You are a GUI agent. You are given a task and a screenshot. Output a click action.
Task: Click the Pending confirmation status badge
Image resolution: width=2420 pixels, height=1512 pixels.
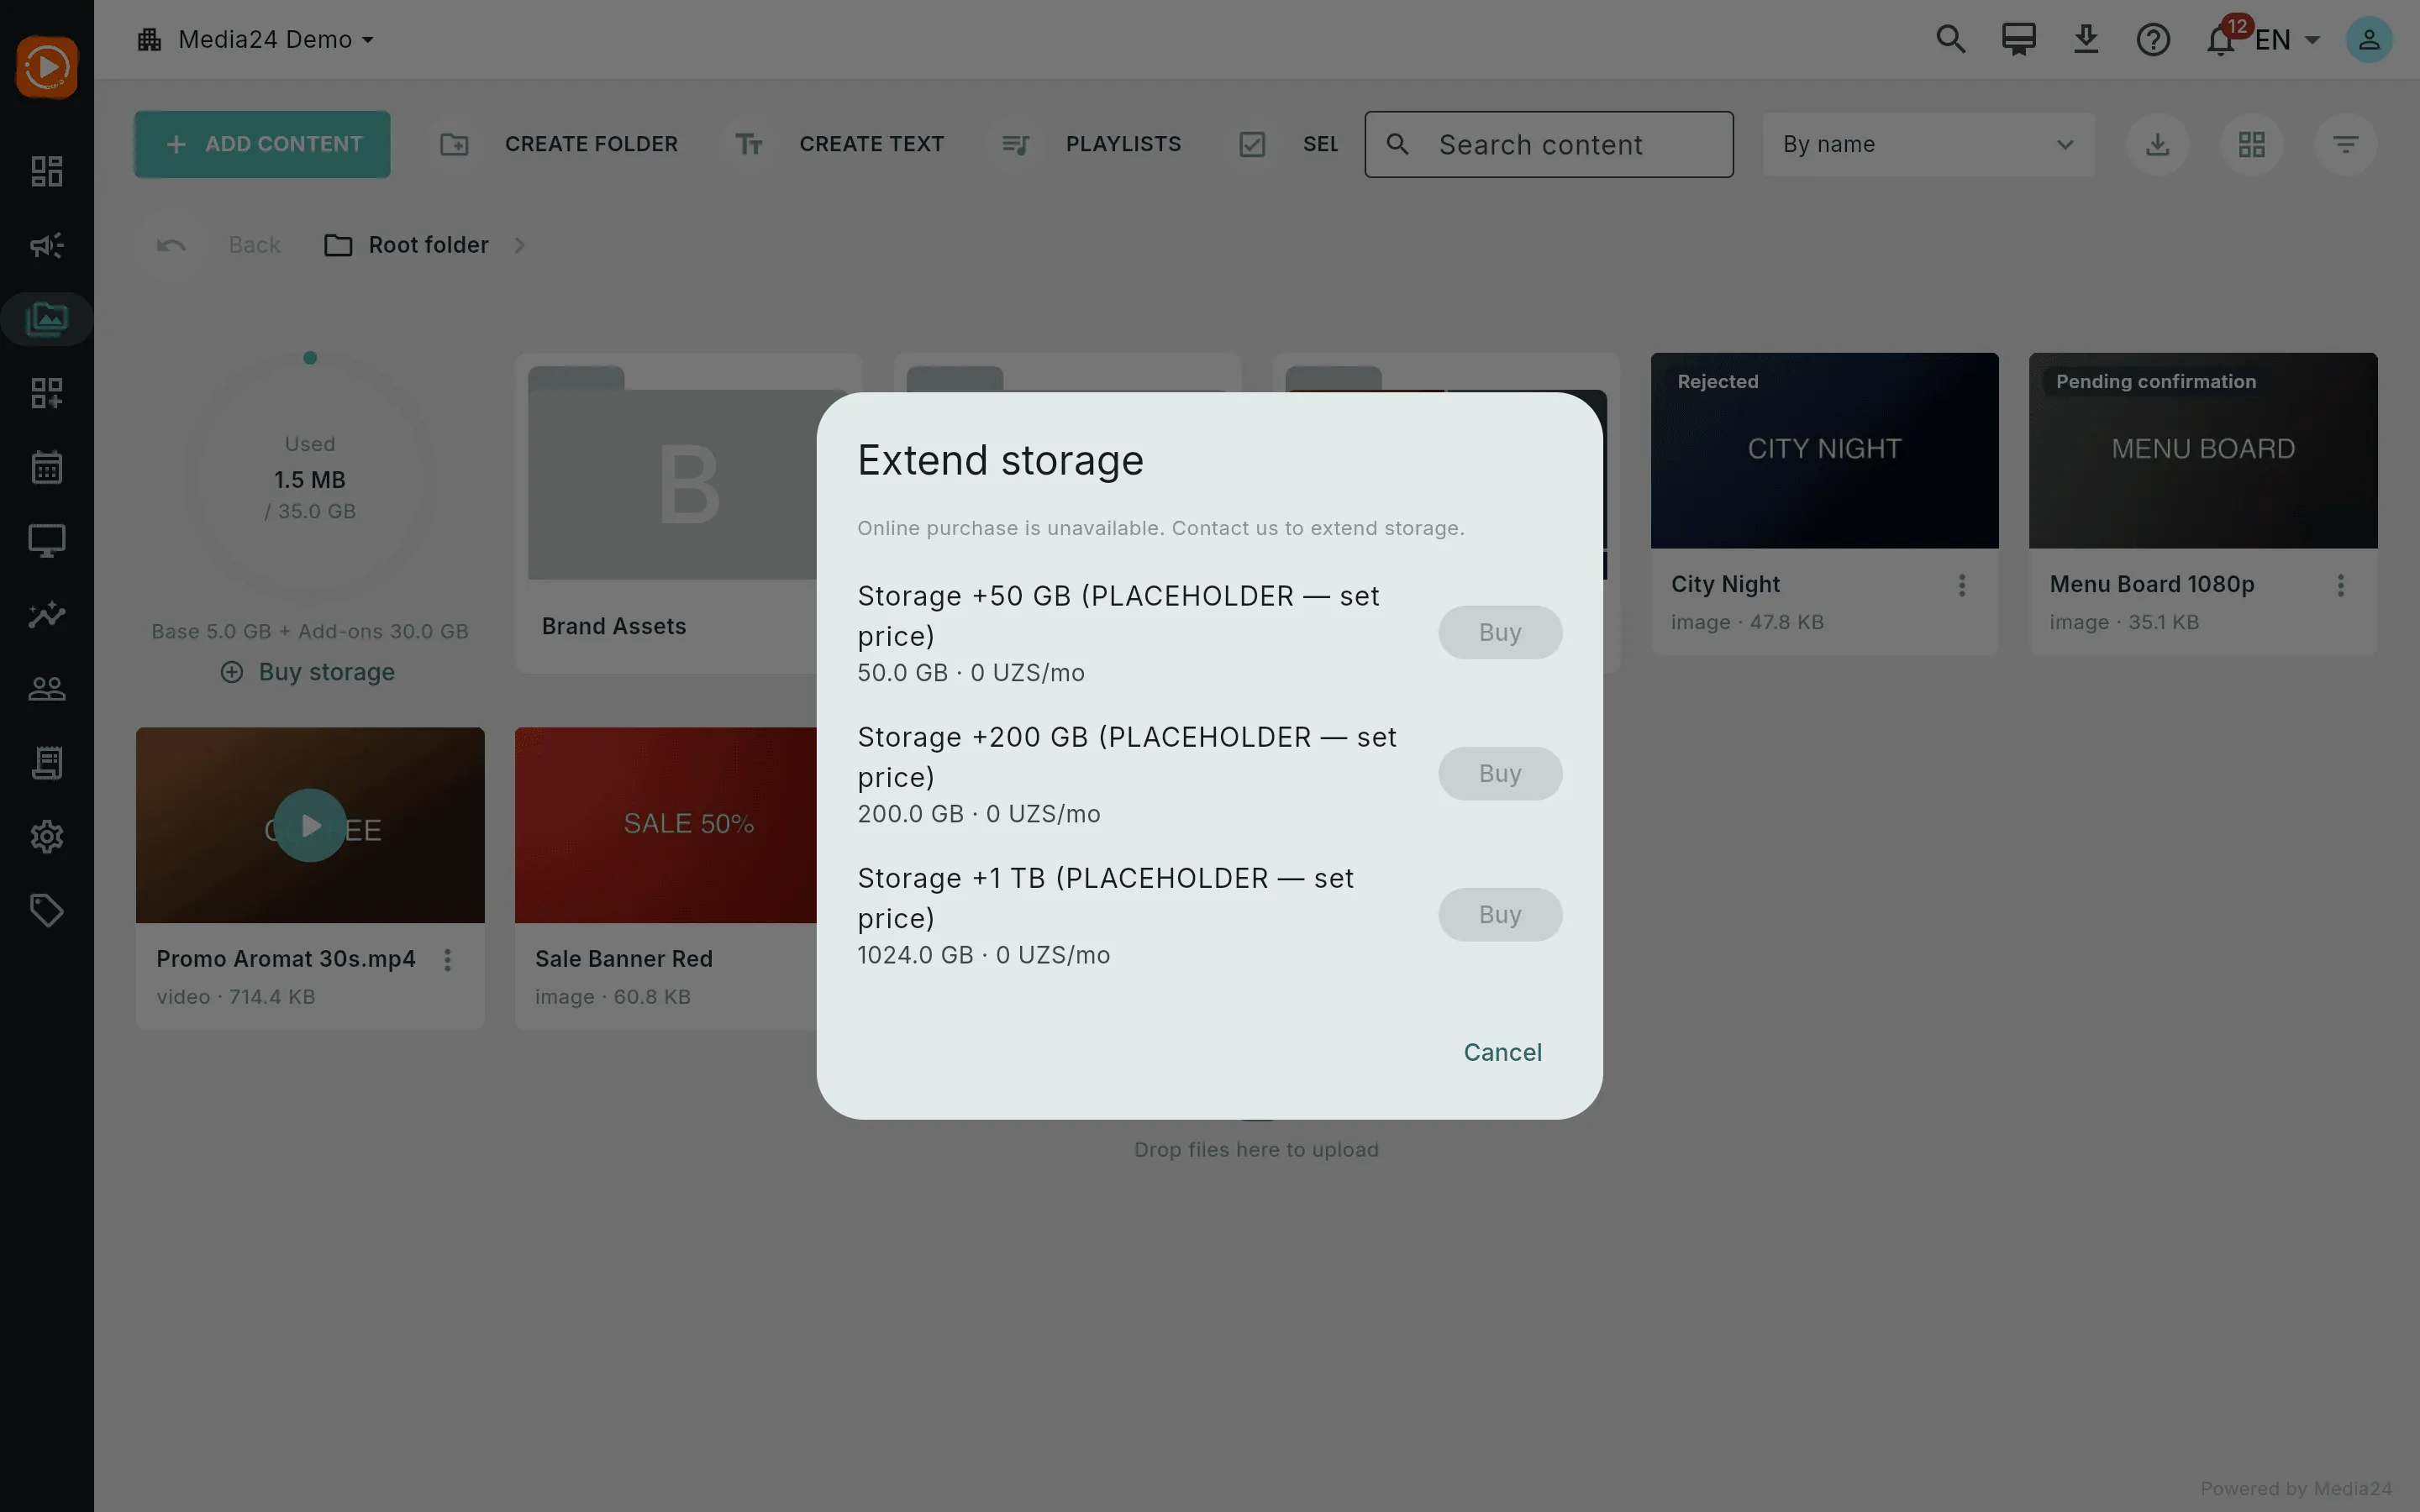click(2156, 382)
